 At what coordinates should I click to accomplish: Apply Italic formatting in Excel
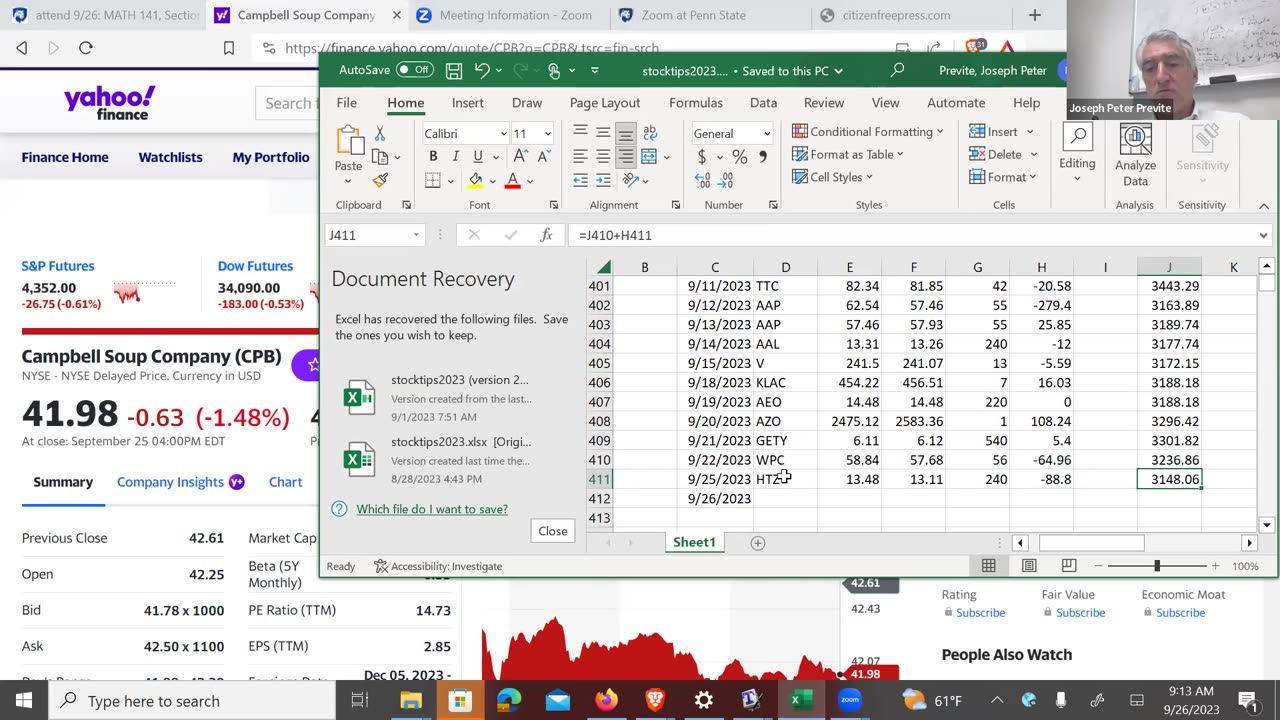pos(455,157)
